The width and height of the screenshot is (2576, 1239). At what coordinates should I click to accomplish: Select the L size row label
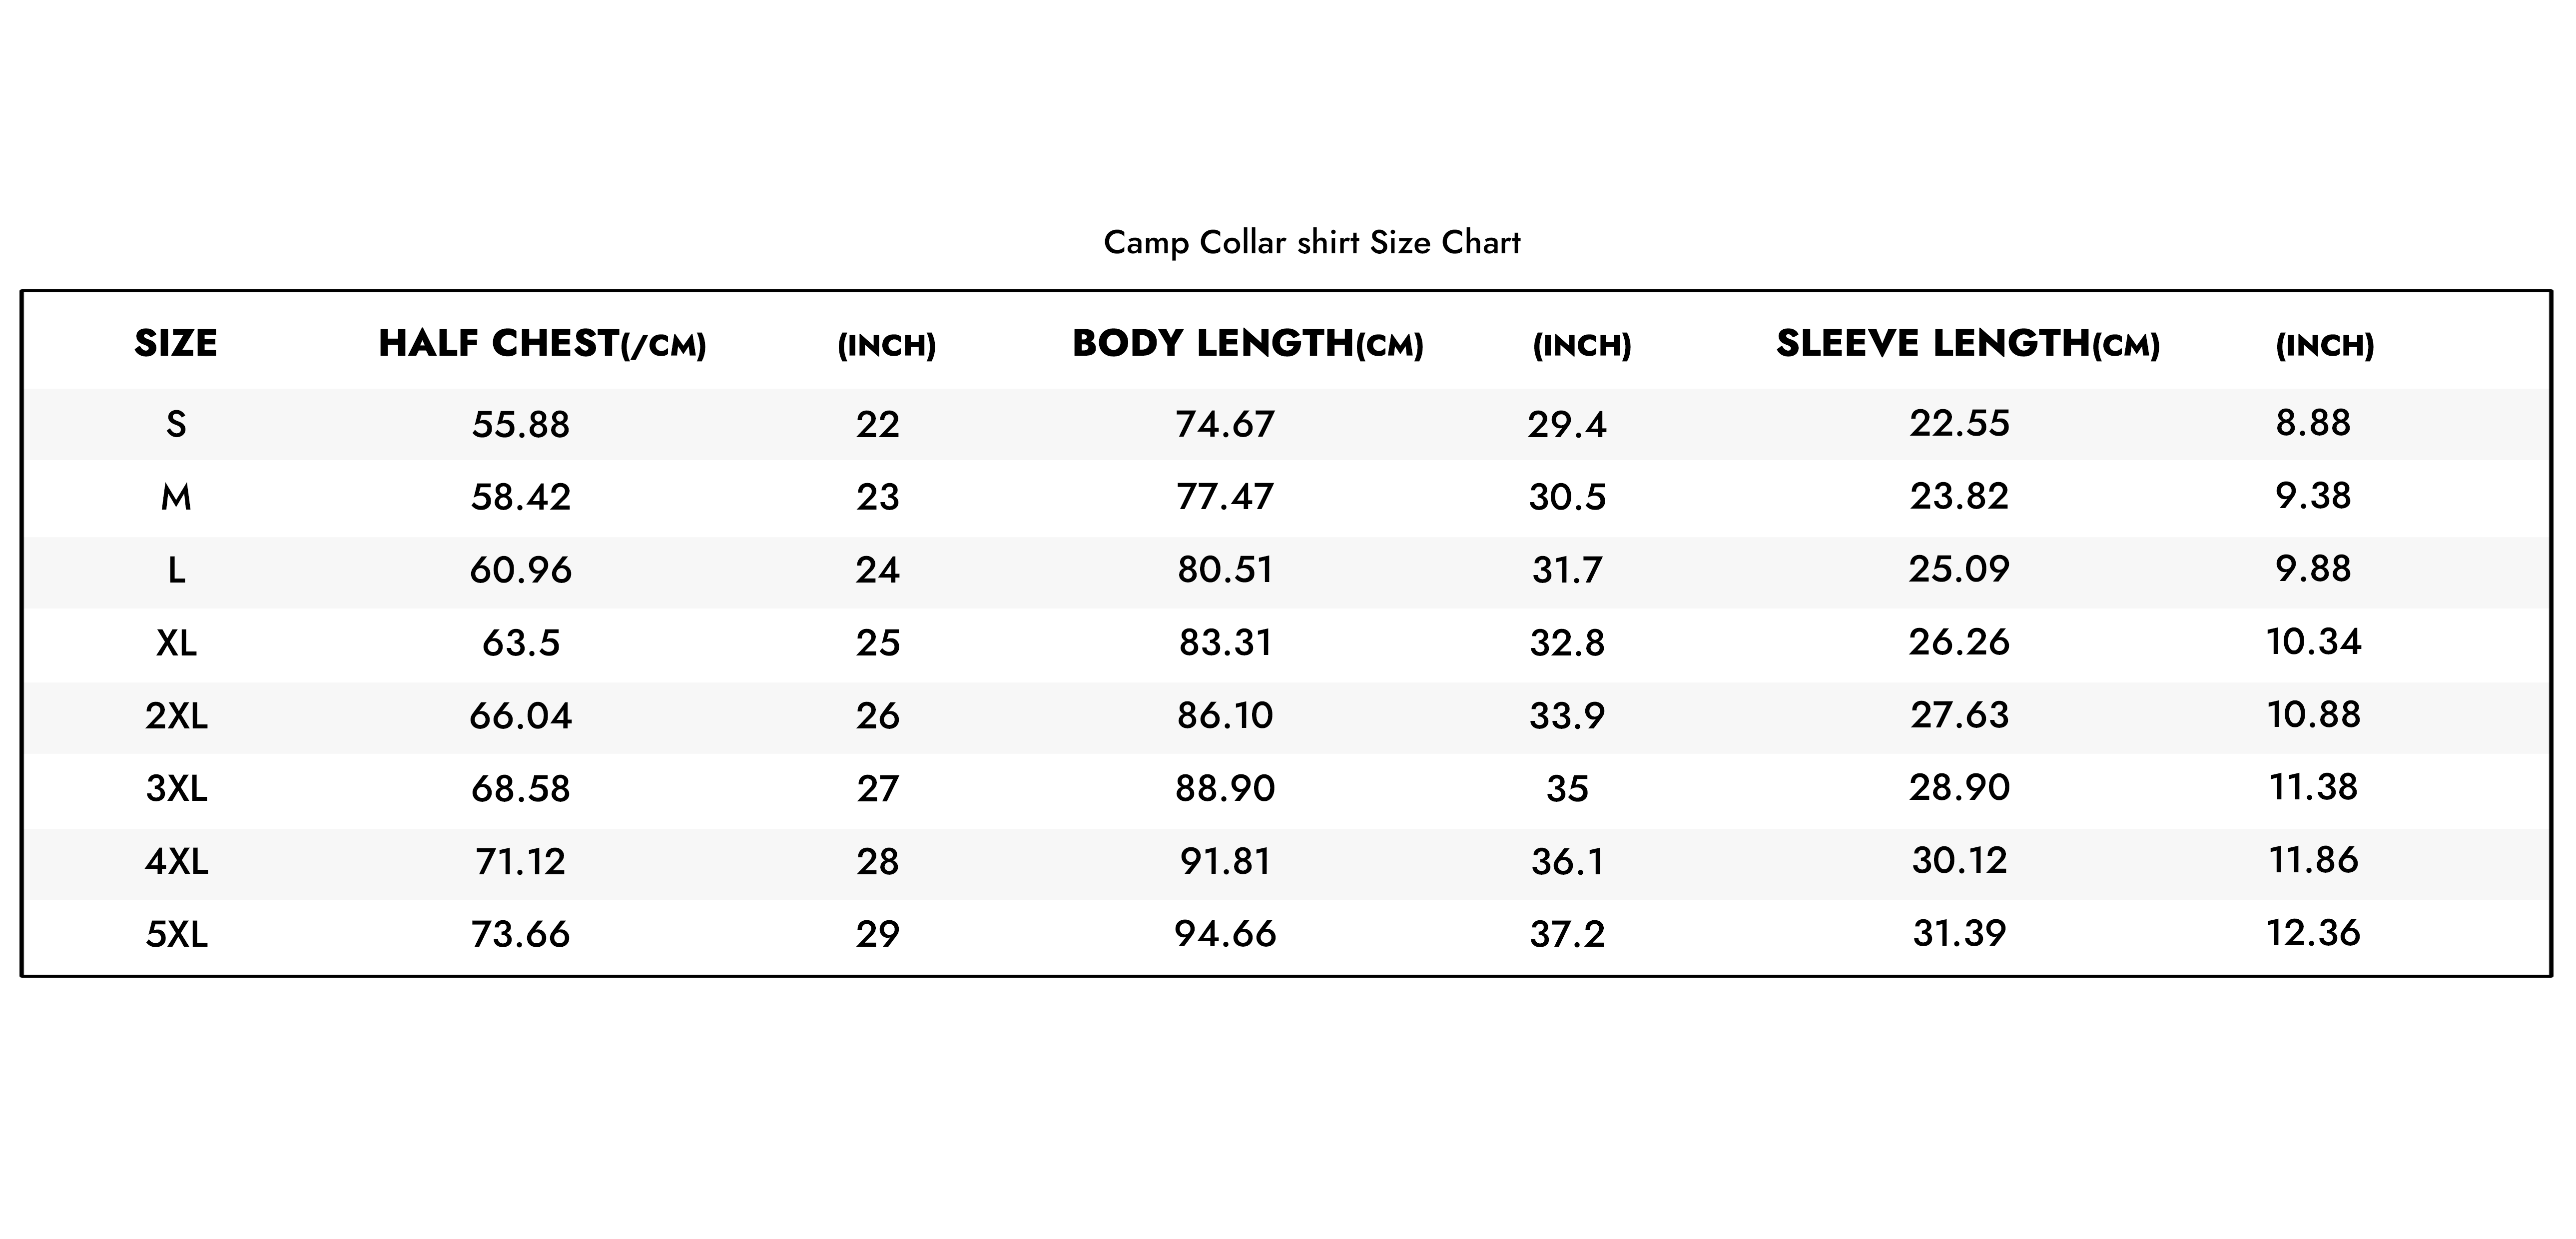coord(176,571)
